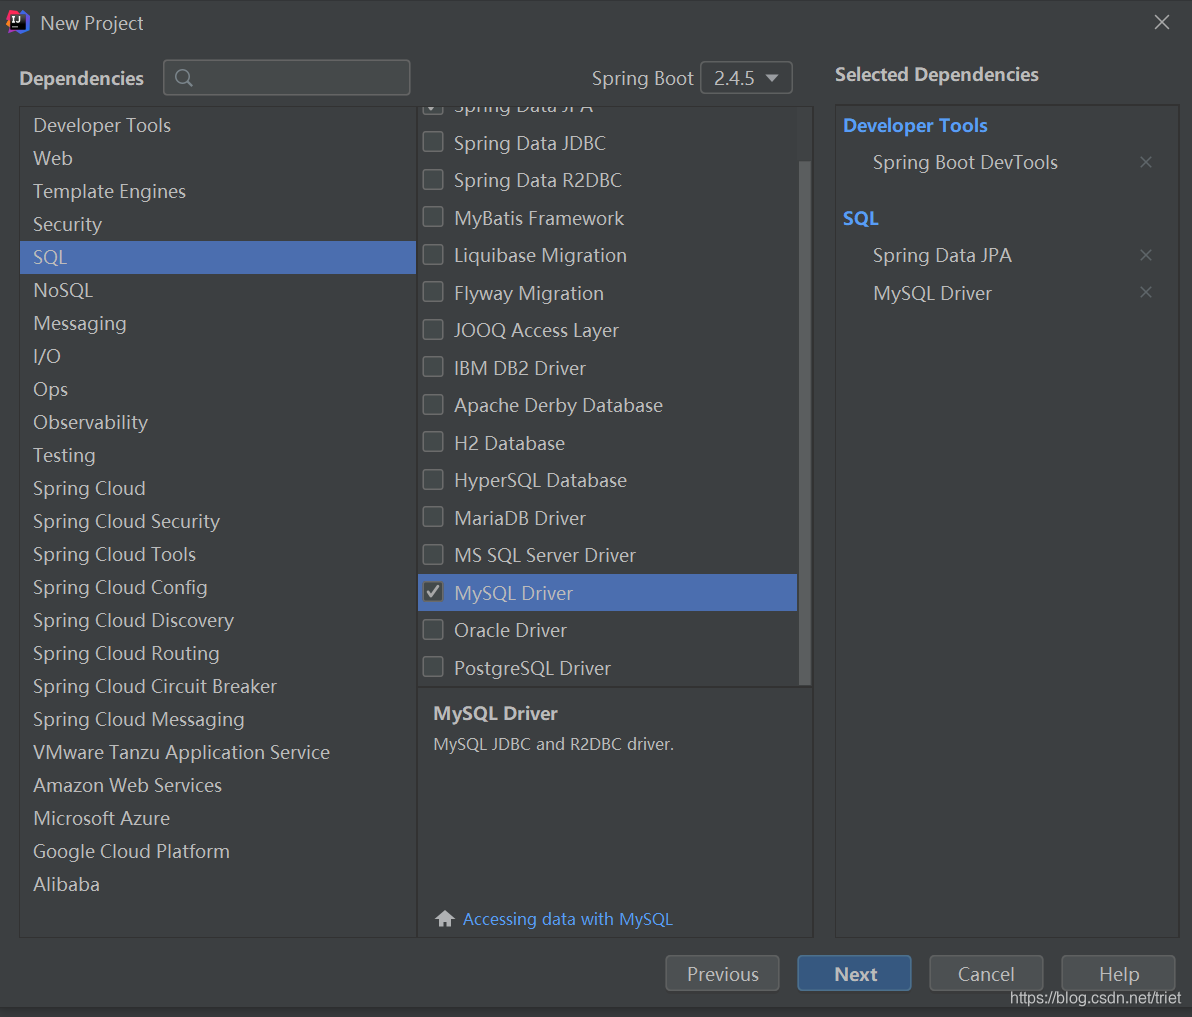Check Oracle Driver
The height and width of the screenshot is (1017, 1192).
[x=433, y=629]
